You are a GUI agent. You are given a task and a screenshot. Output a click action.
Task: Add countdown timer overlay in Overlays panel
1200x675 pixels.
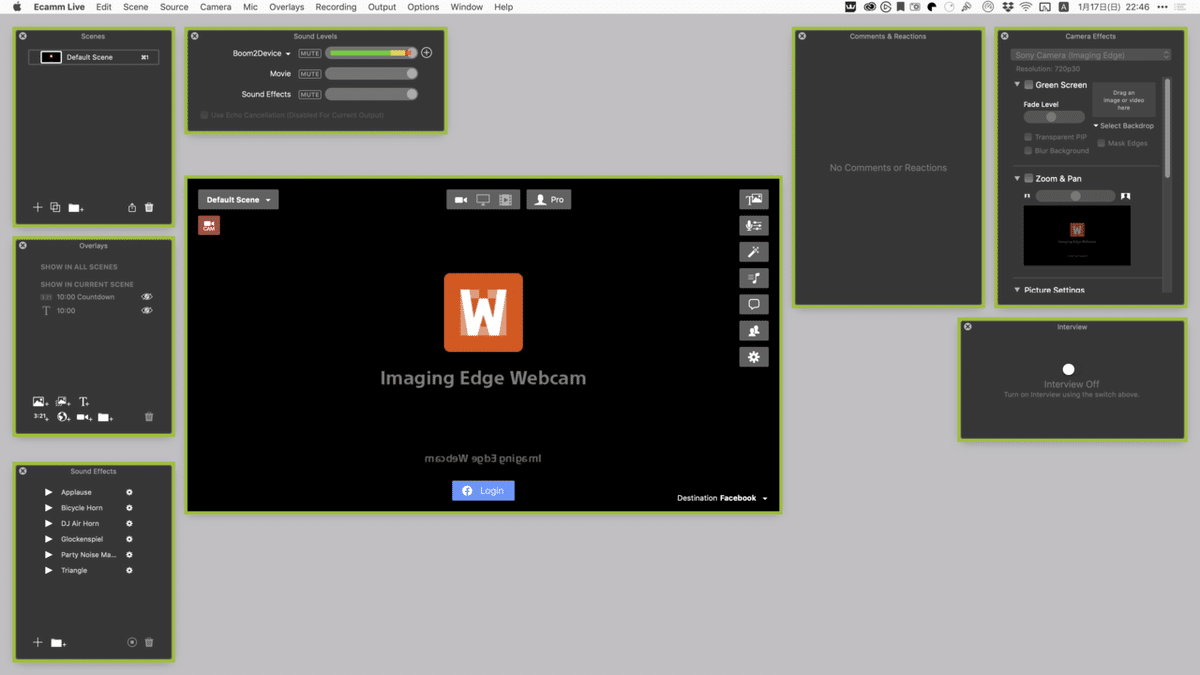[40, 416]
